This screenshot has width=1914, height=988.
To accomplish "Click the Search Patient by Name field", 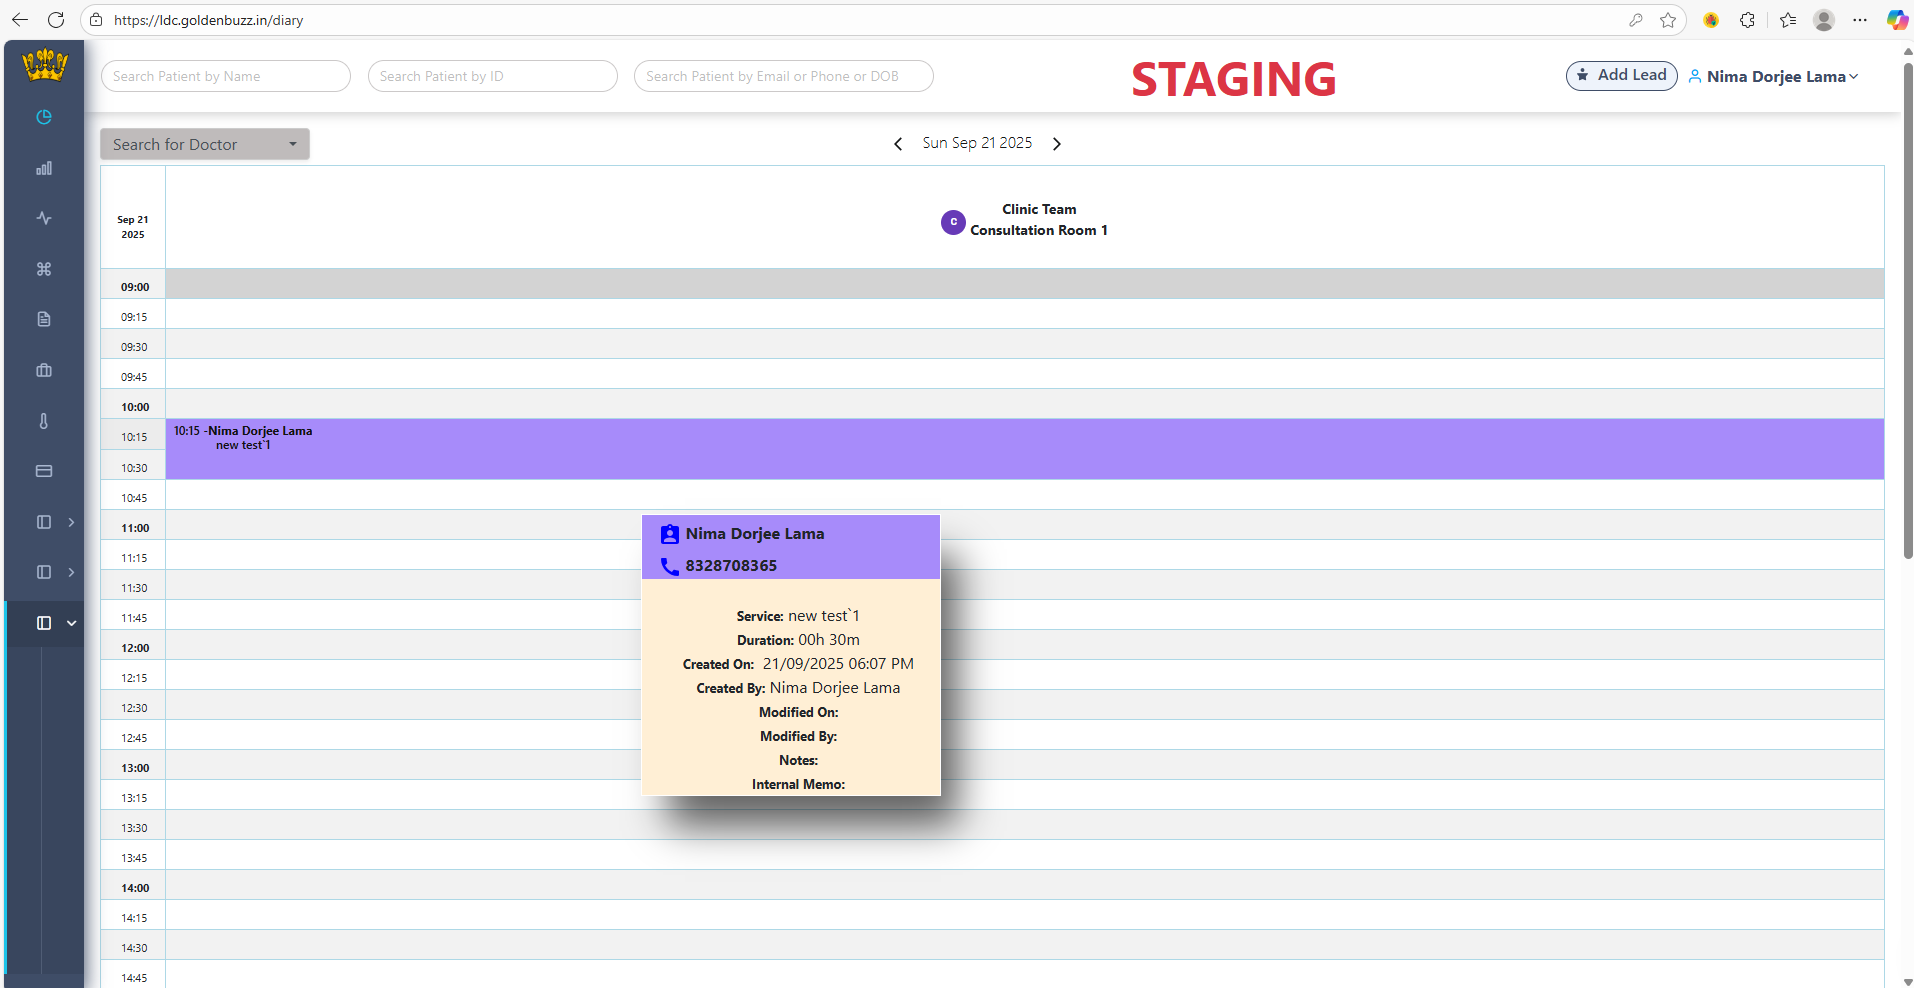I will [226, 76].
